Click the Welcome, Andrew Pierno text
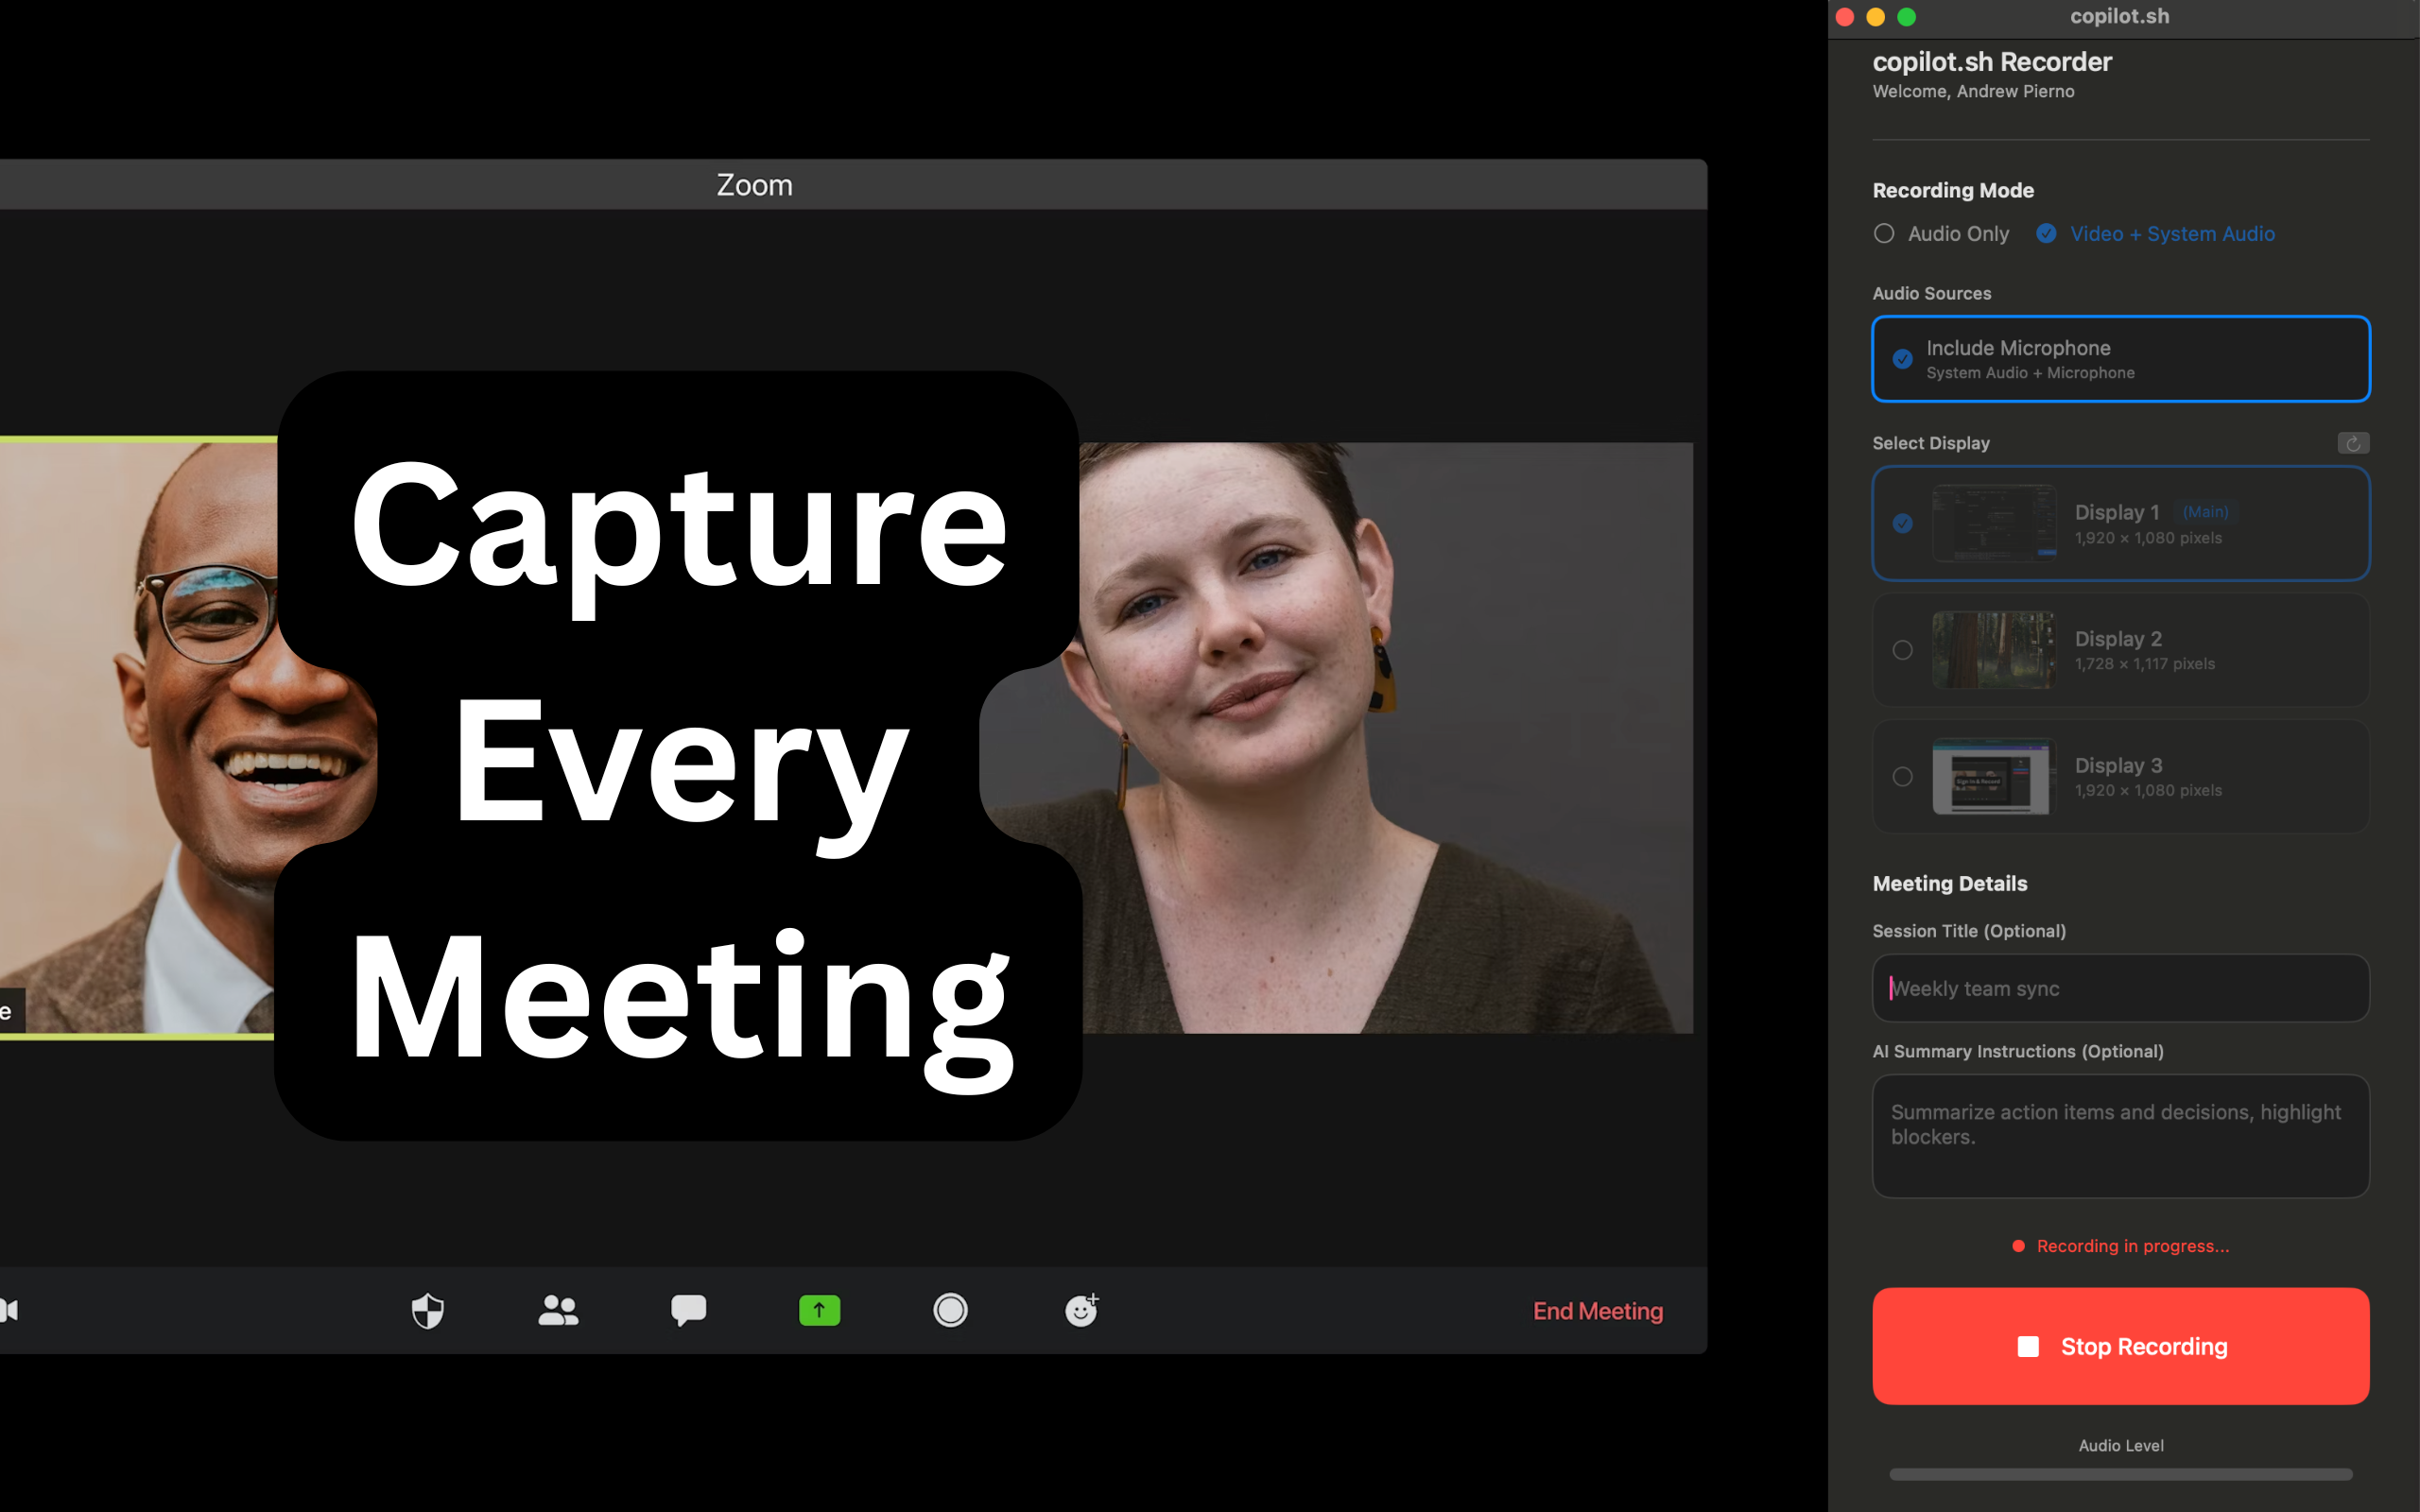 click(1973, 91)
